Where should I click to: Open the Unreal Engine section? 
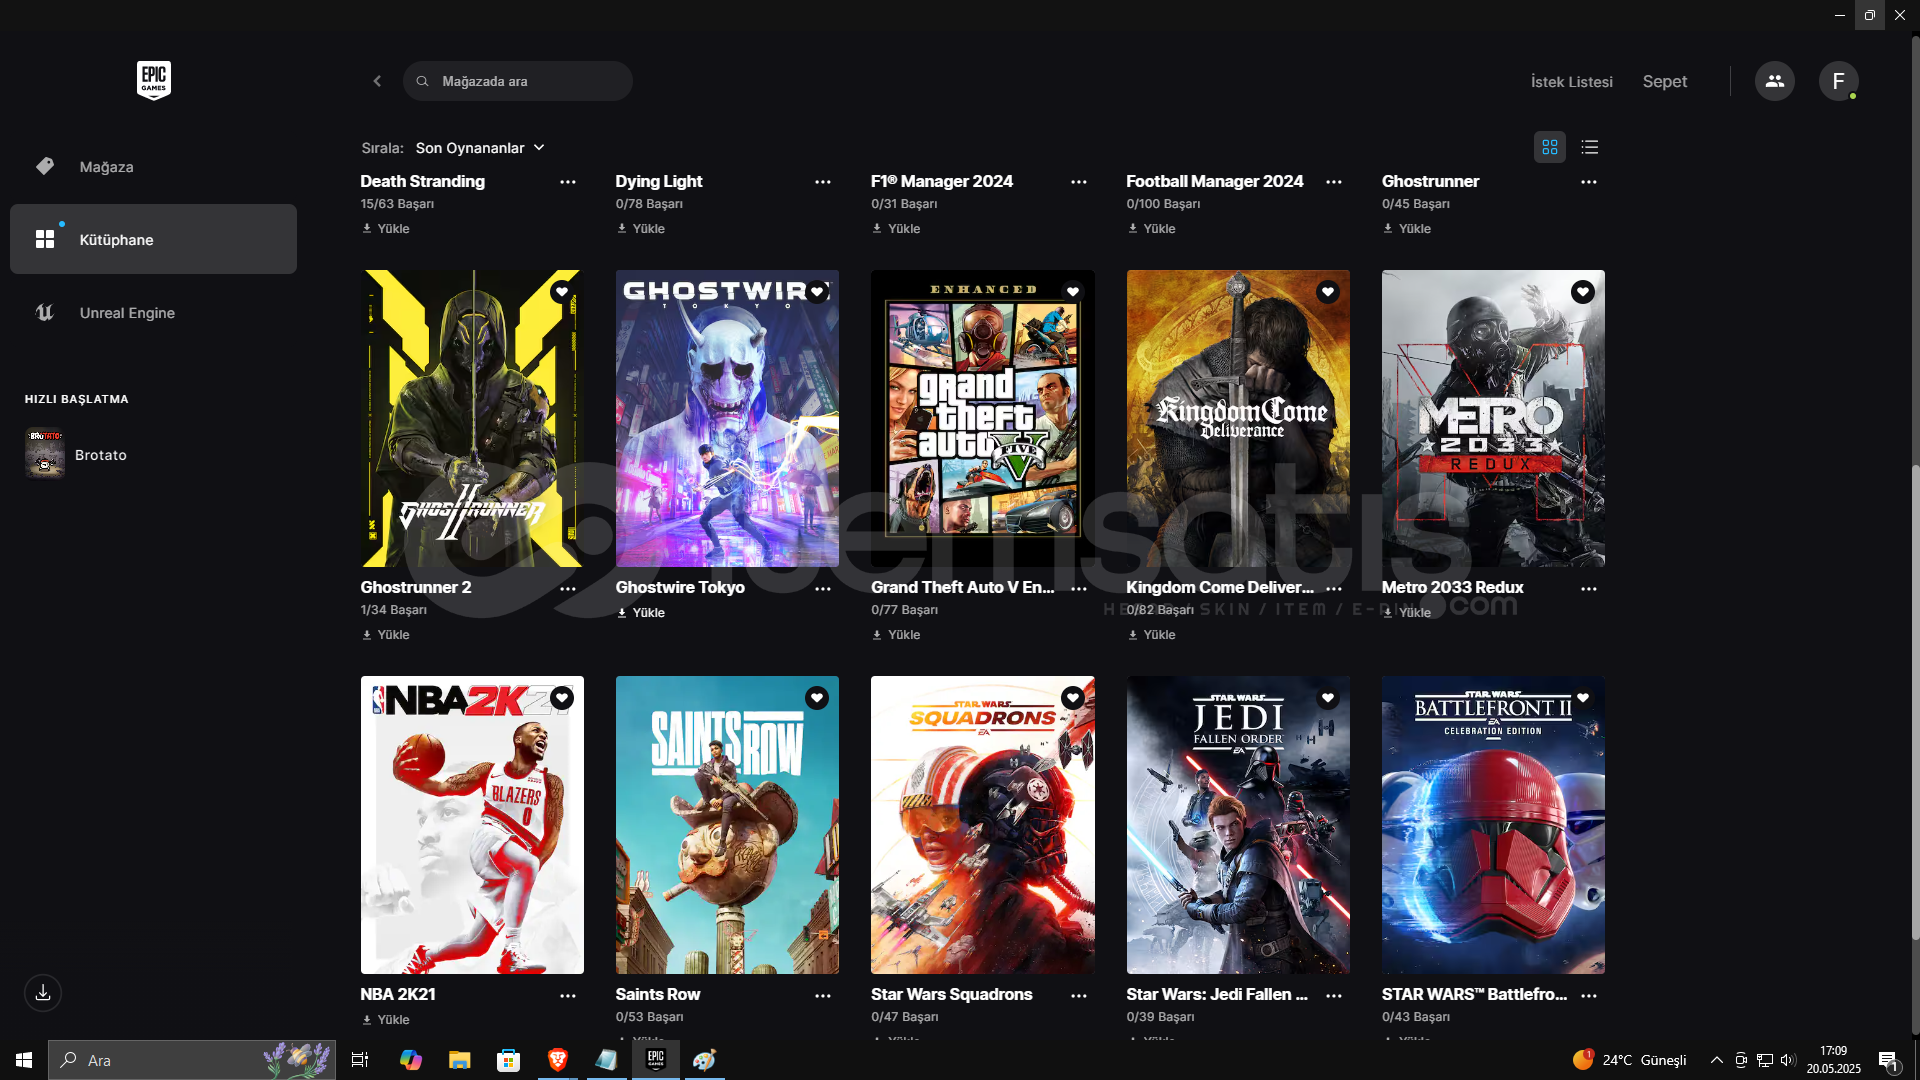click(153, 312)
